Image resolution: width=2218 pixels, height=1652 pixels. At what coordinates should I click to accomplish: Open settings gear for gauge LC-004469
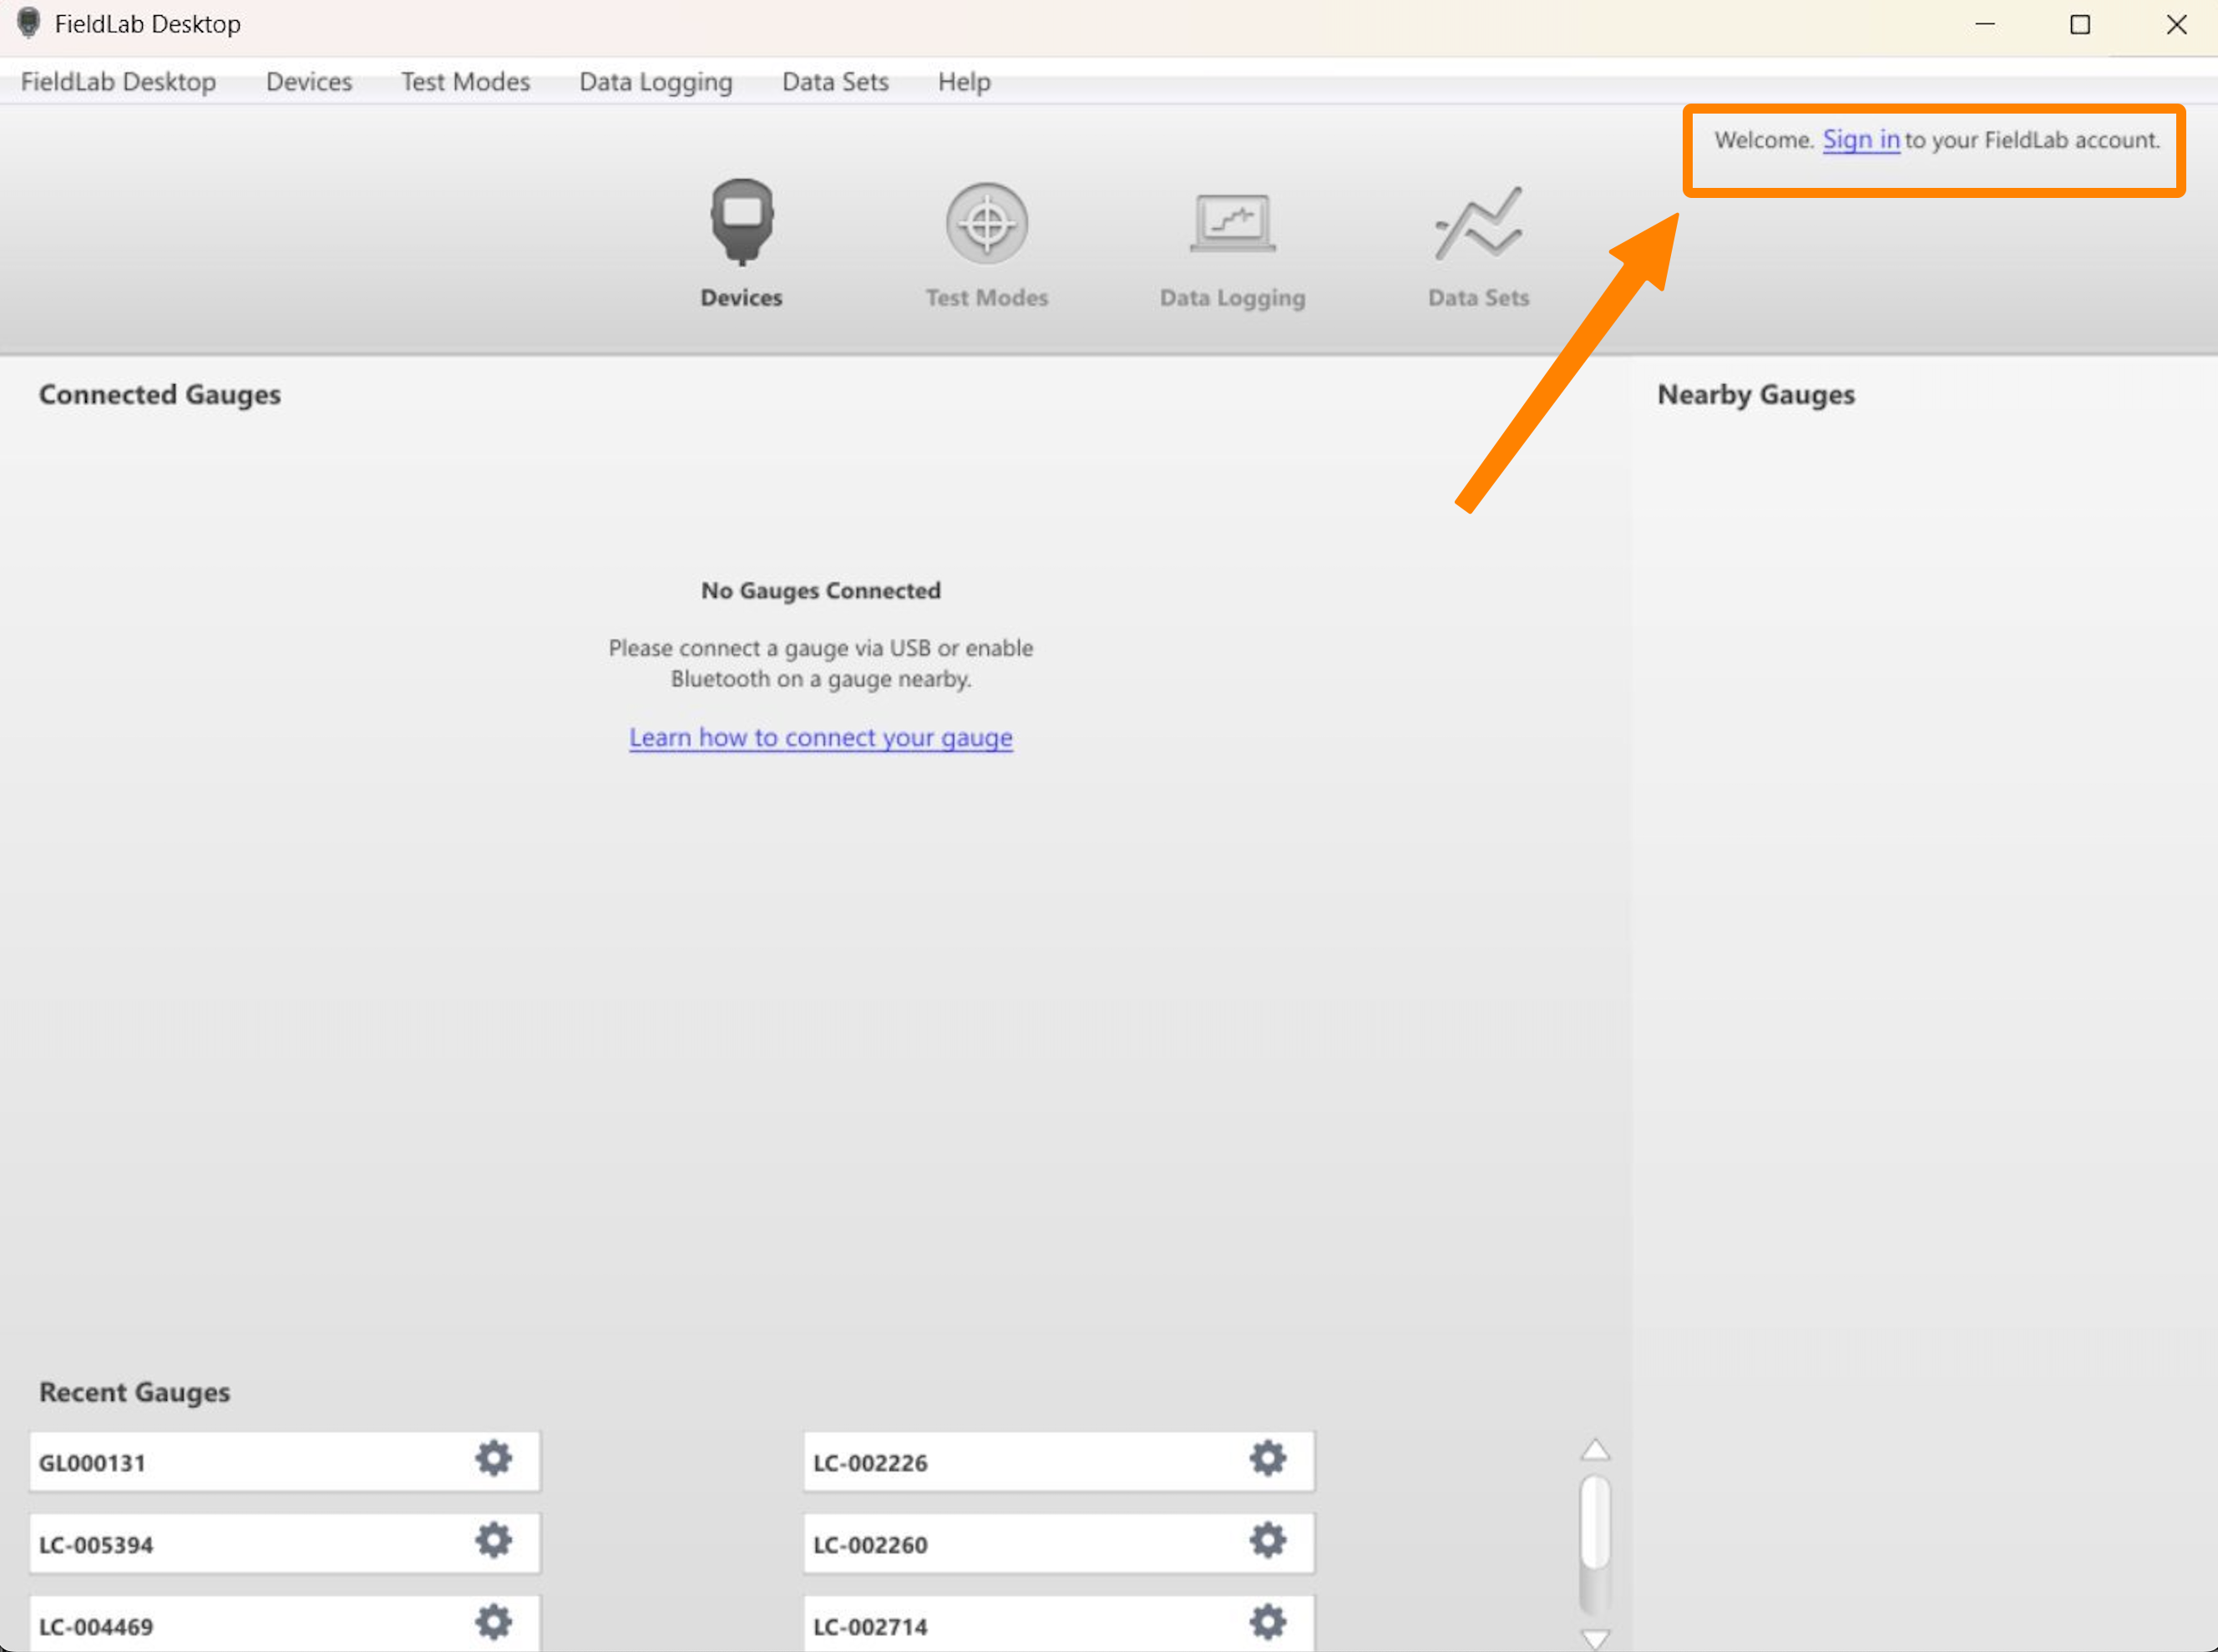(493, 1622)
